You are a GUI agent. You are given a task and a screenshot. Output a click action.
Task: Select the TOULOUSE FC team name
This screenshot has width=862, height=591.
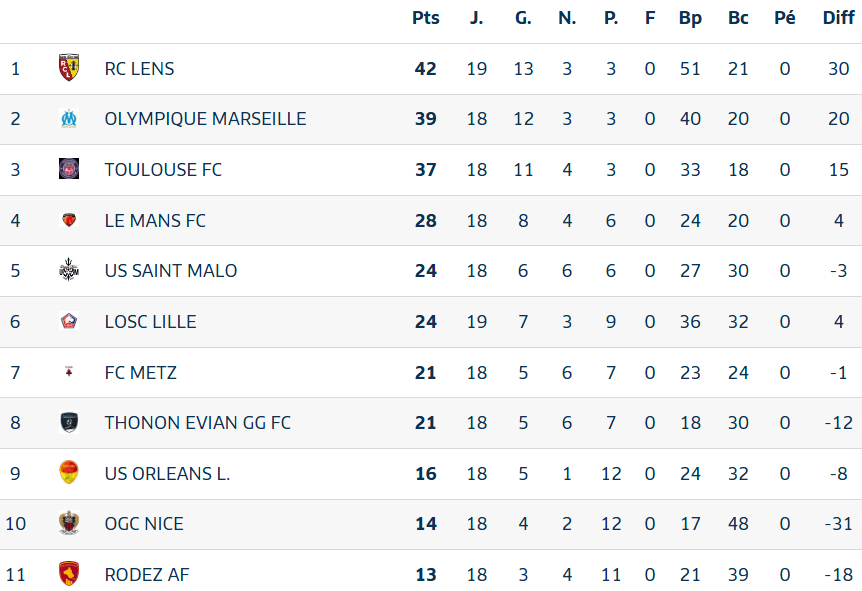(x=163, y=169)
